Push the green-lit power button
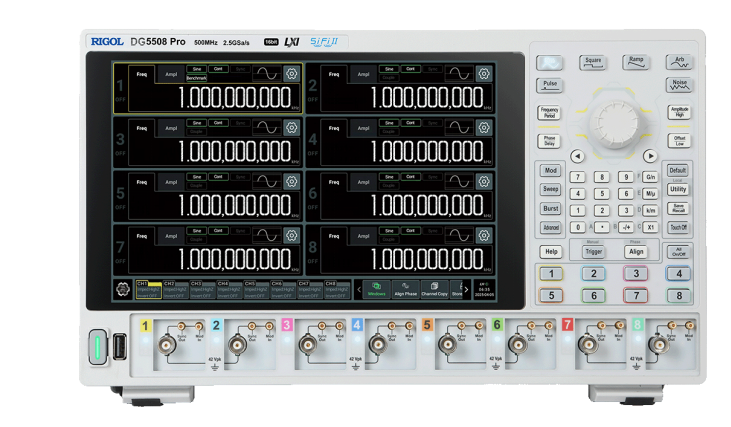The height and width of the screenshot is (427, 731). click(98, 347)
